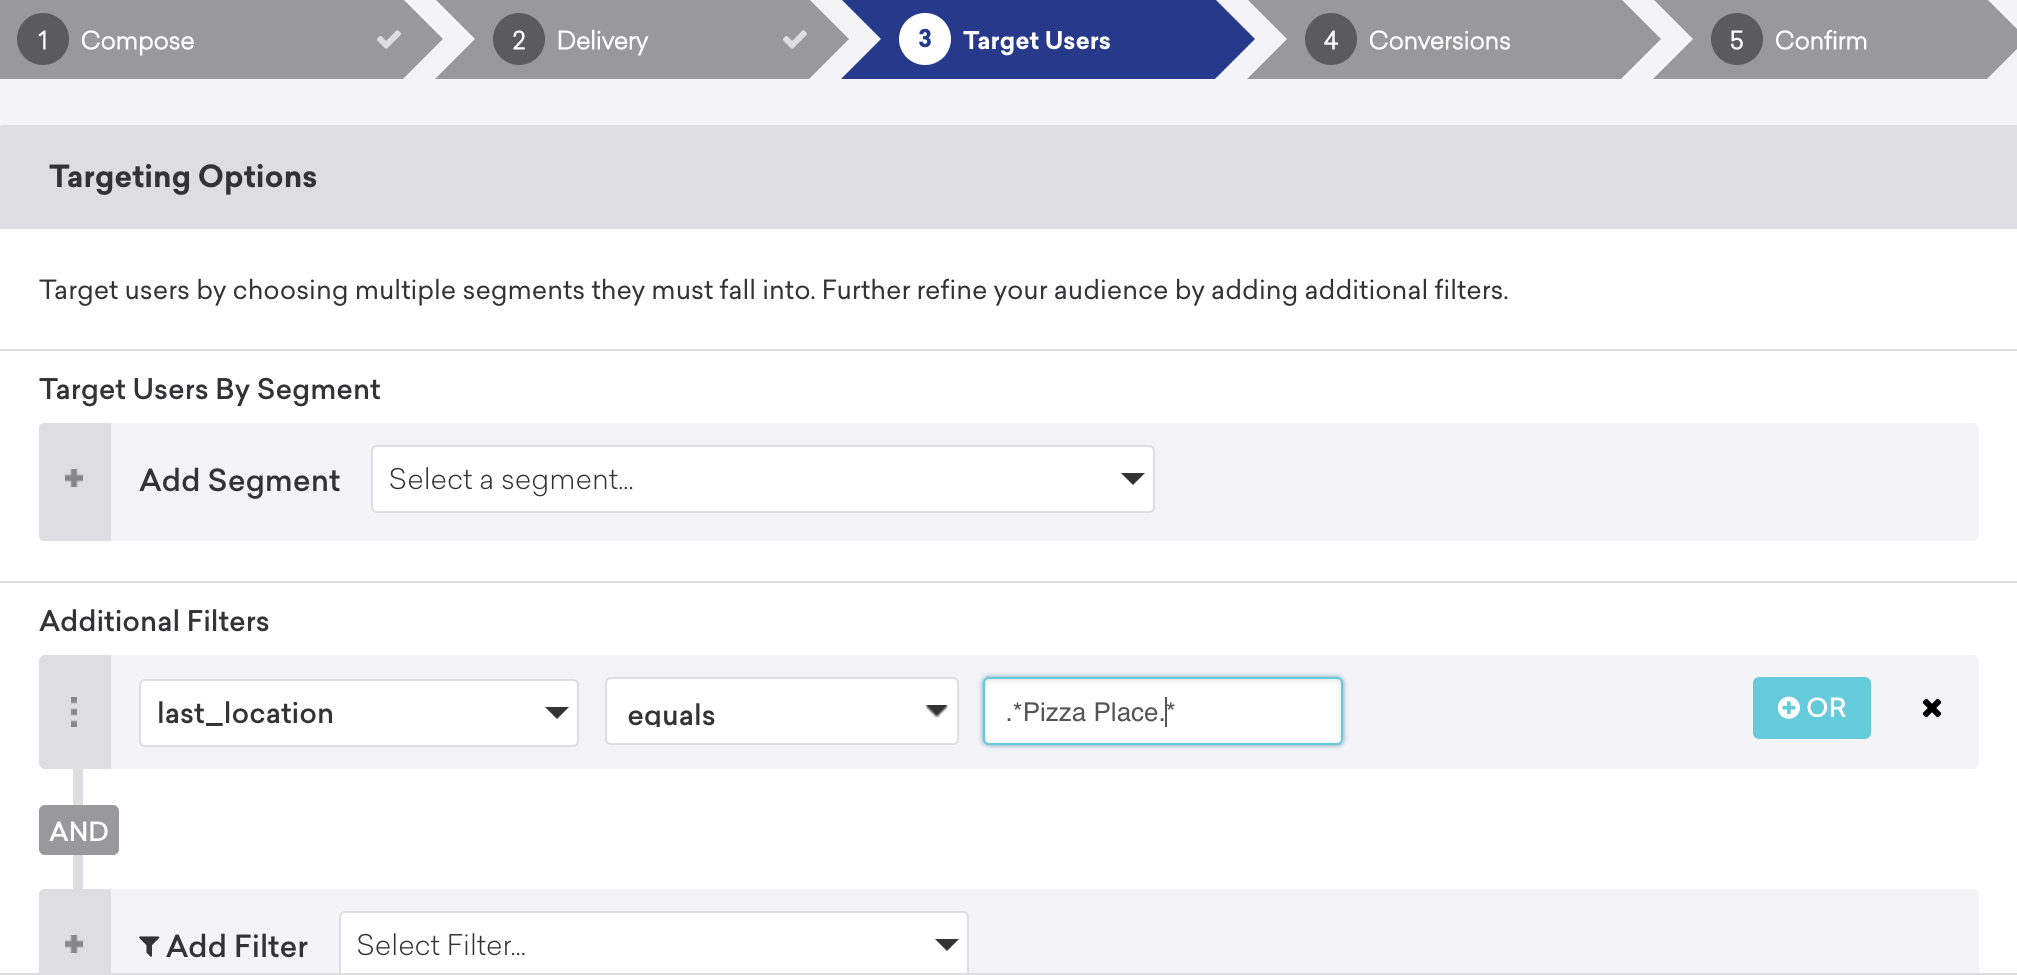
Task: Go to the Confirm step
Action: click(1820, 40)
